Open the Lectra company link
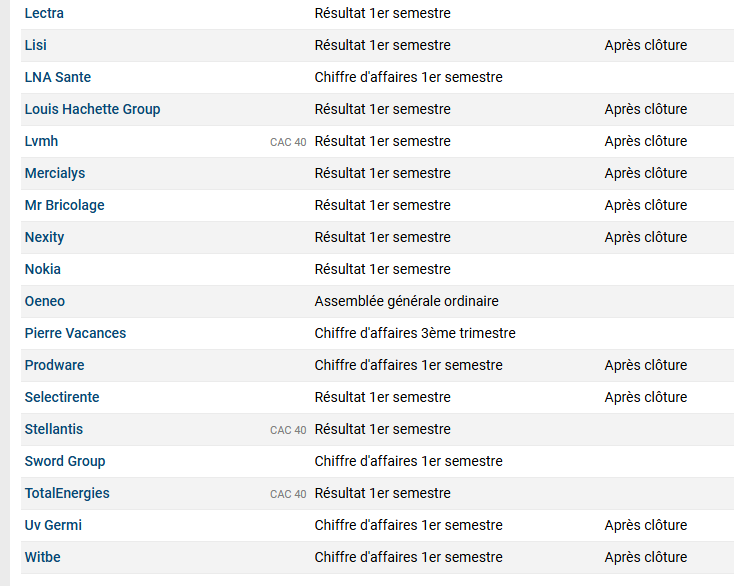This screenshot has width=734, height=586. point(44,13)
